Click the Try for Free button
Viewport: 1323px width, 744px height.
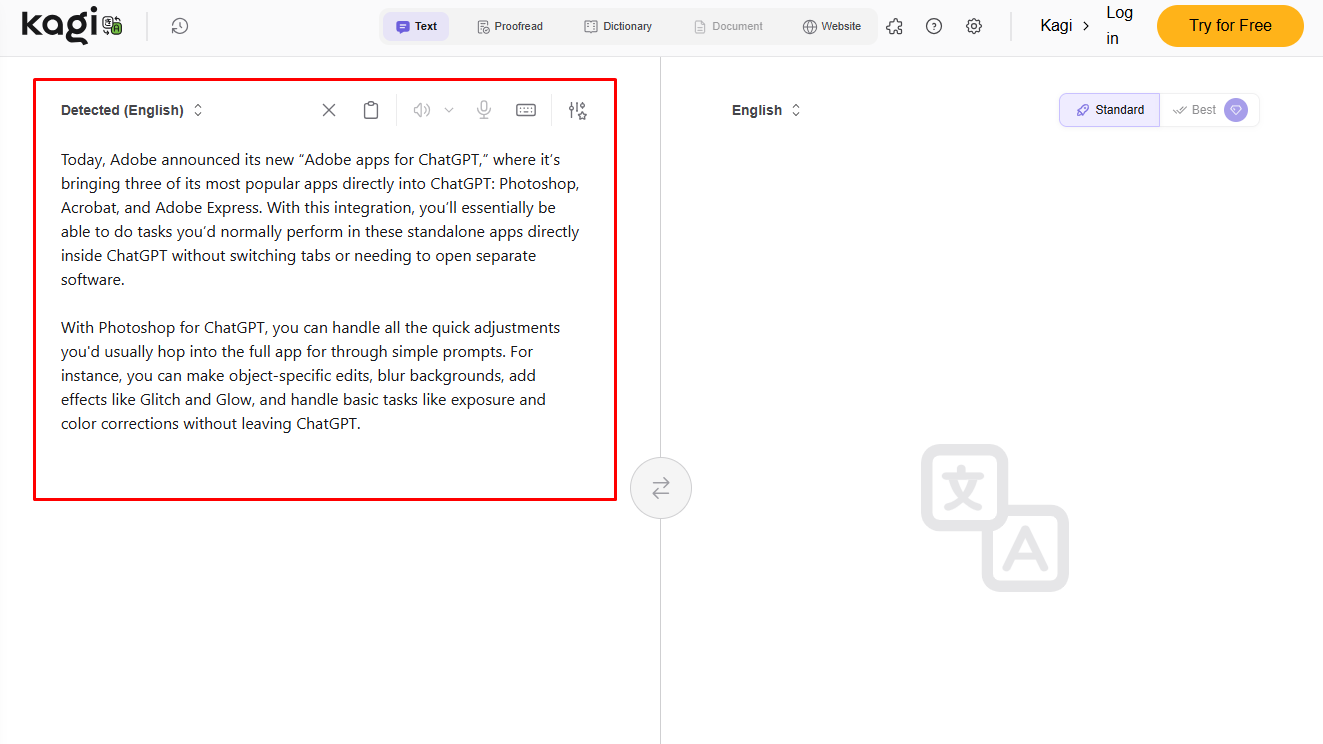(x=1230, y=26)
